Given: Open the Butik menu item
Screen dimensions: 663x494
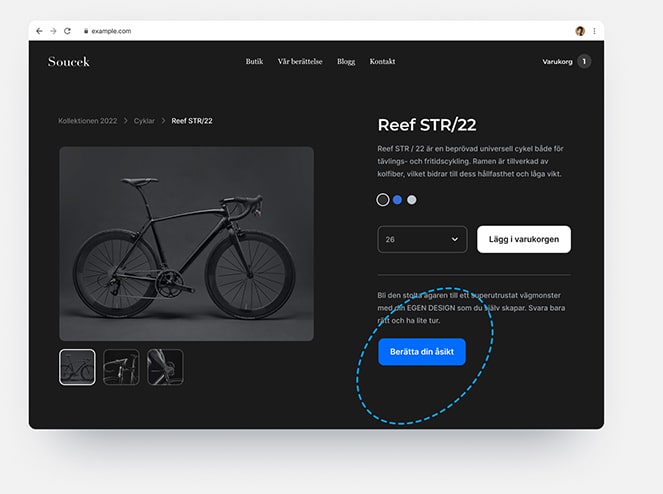Looking at the screenshot, I should coord(254,61).
